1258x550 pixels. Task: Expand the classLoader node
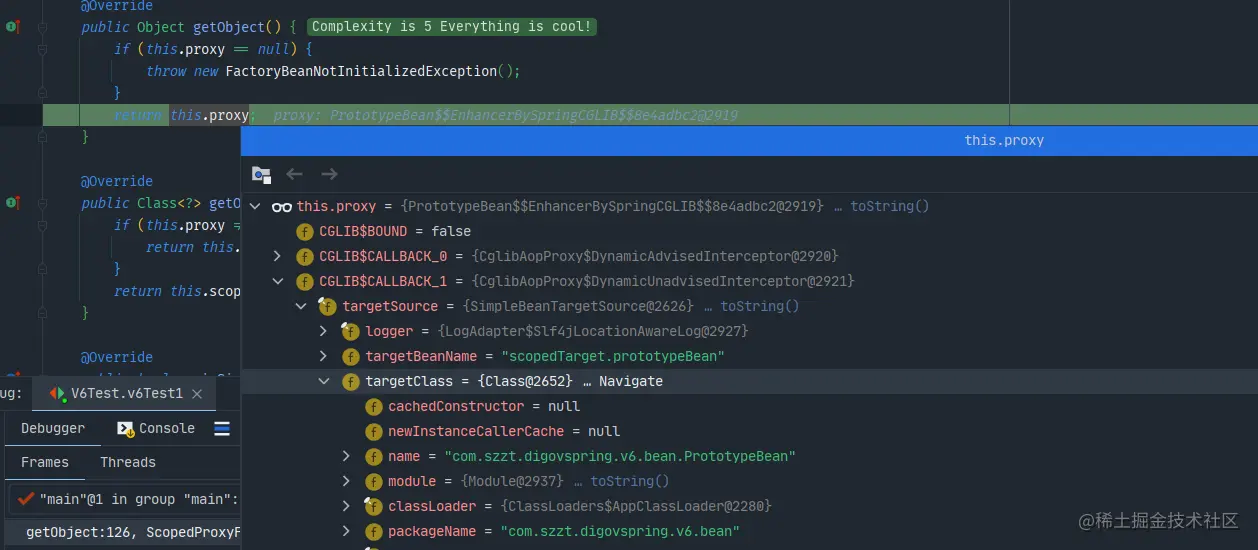tap(346, 506)
